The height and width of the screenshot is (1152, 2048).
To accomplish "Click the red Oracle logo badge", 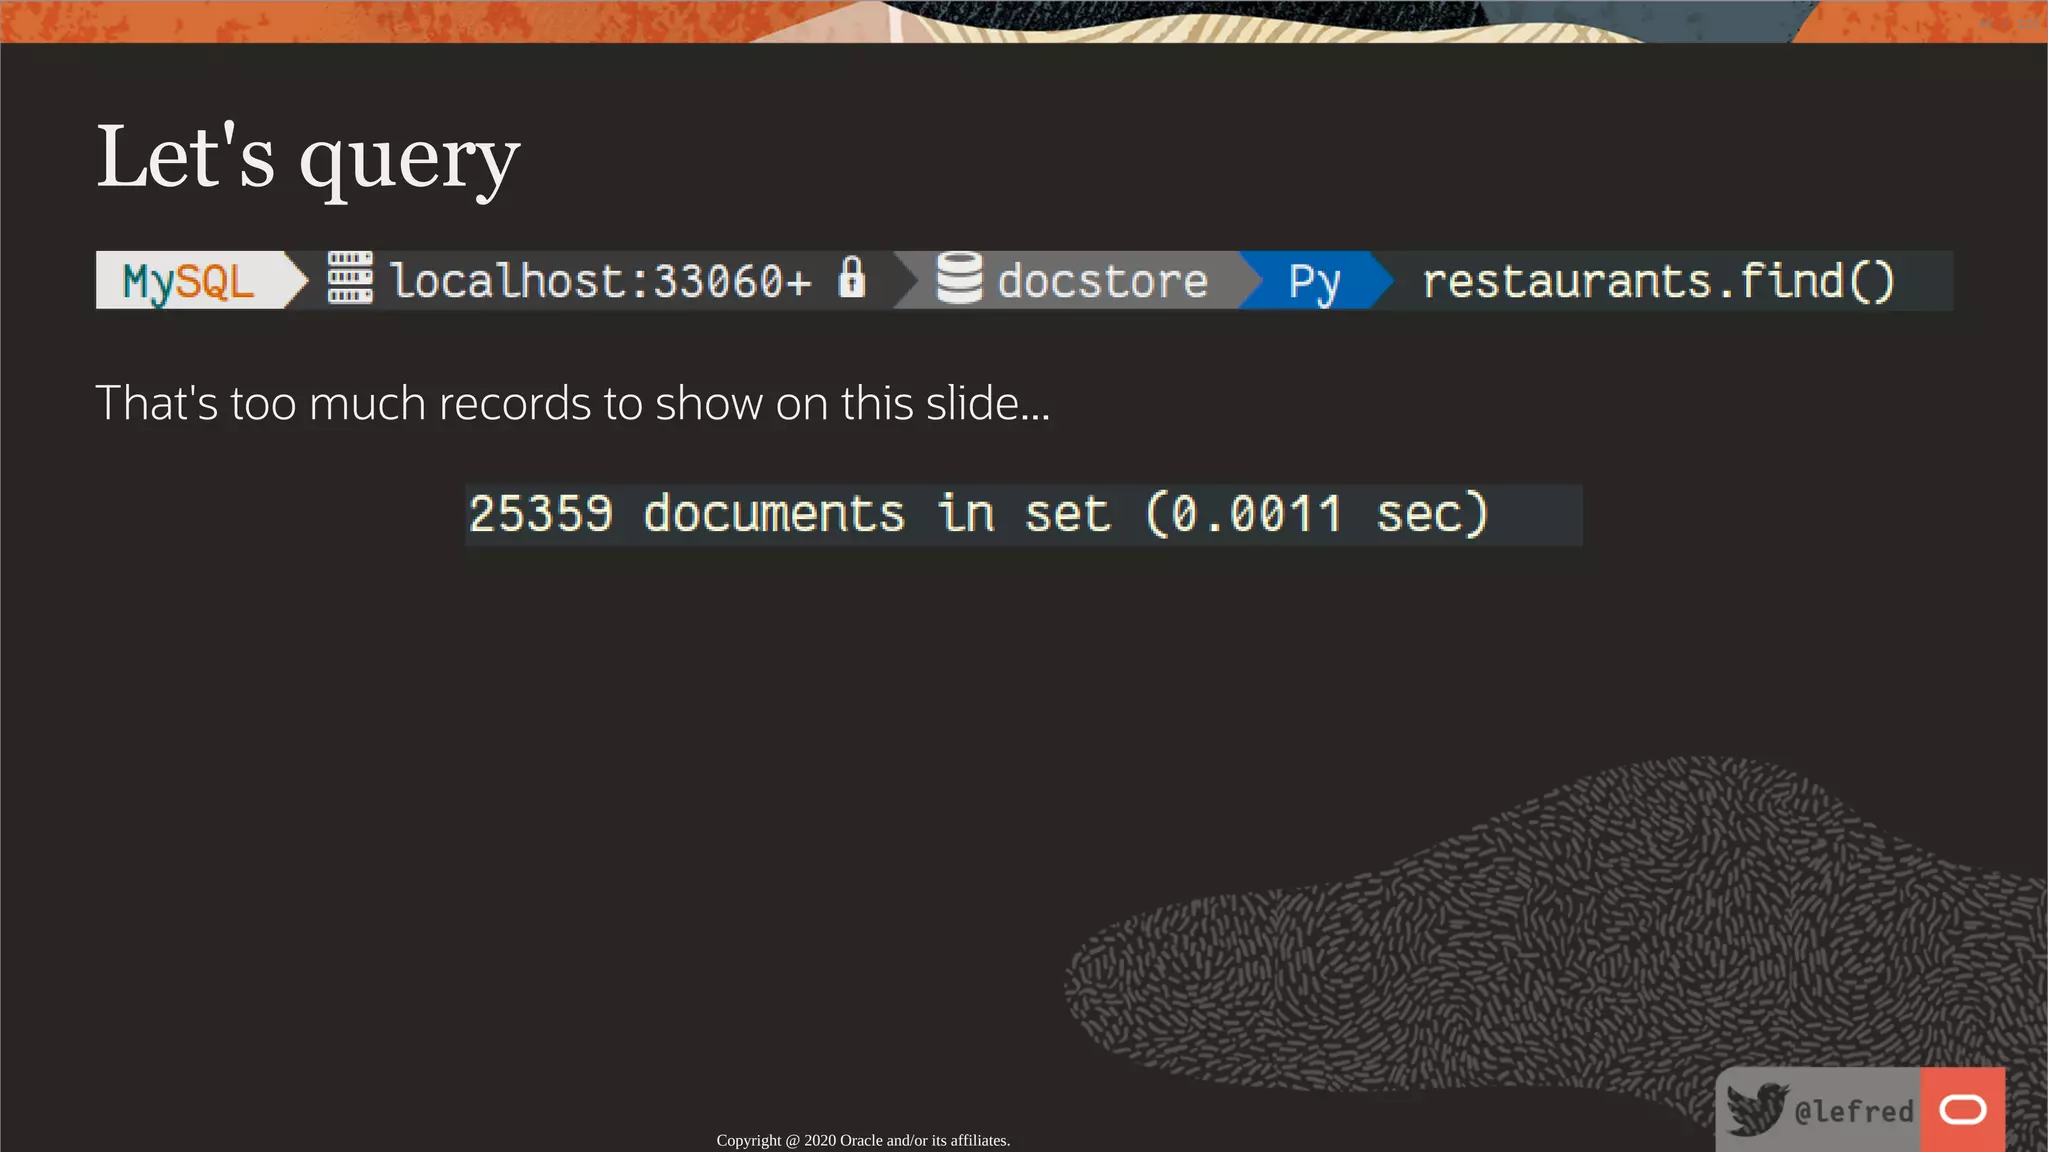I will (x=1962, y=1110).
